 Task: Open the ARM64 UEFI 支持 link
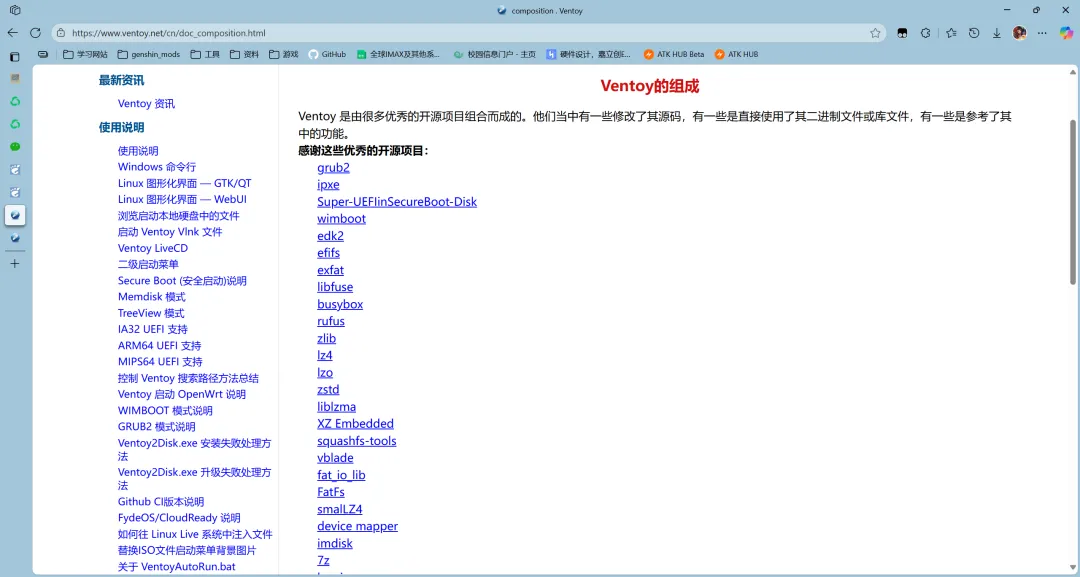click(159, 346)
